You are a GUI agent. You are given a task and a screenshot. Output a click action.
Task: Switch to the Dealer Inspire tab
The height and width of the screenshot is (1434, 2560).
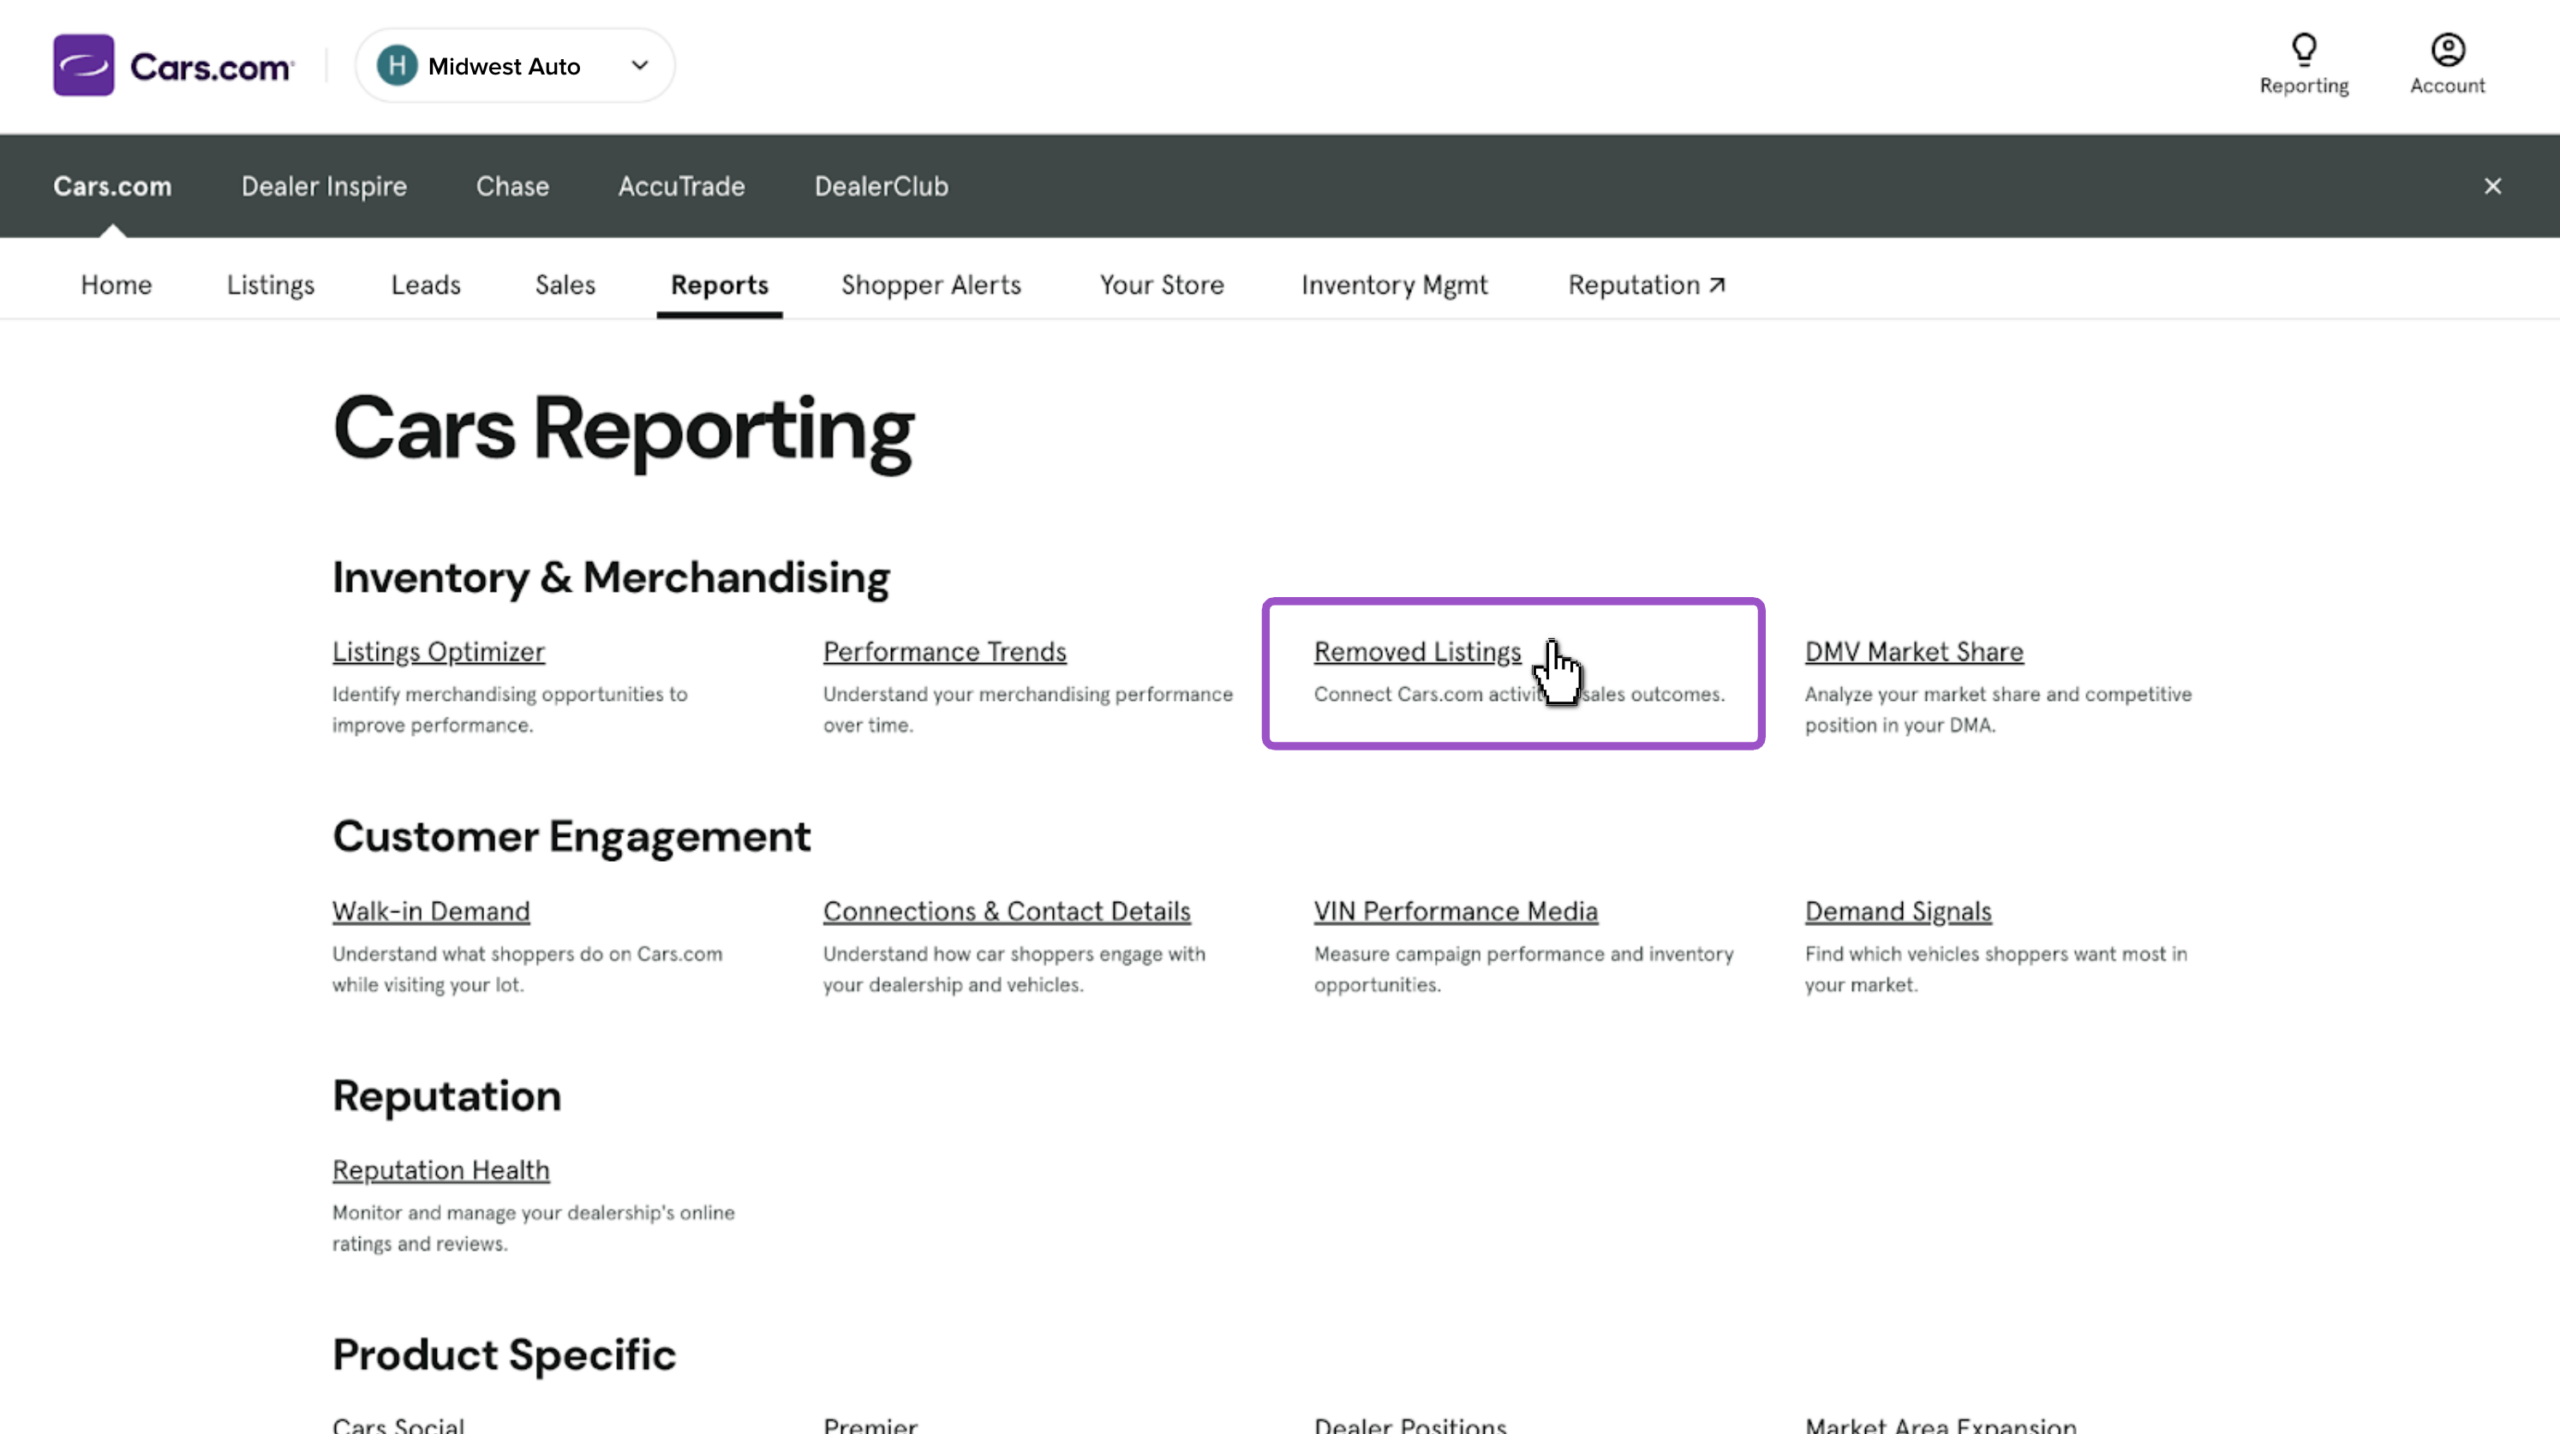tap(324, 186)
